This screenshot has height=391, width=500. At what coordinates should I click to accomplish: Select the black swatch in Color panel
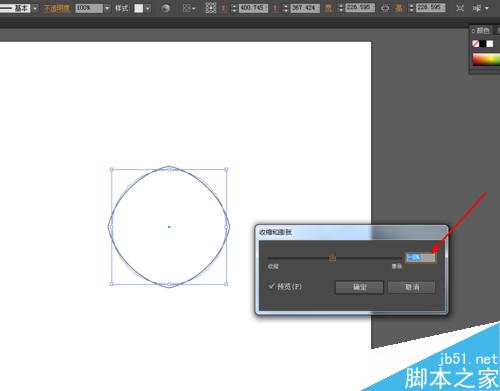[x=483, y=44]
